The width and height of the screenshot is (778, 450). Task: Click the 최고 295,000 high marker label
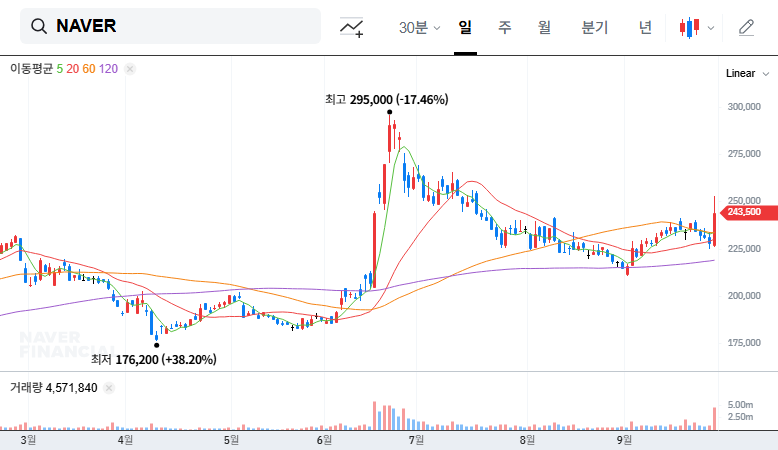point(387,100)
